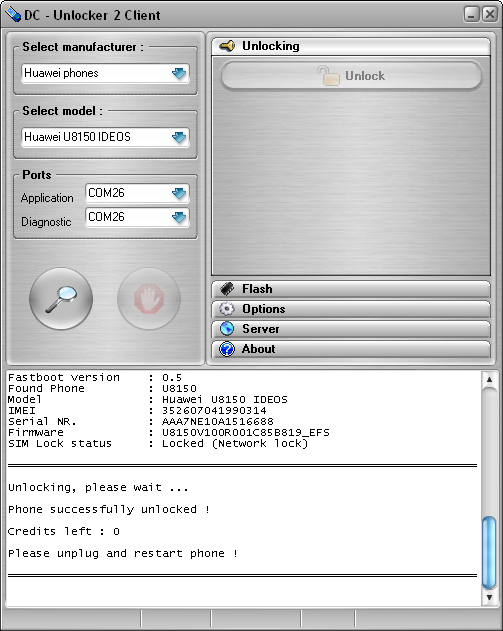Click the IMEI value 352607041990314
The image size is (503, 631).
point(214,410)
